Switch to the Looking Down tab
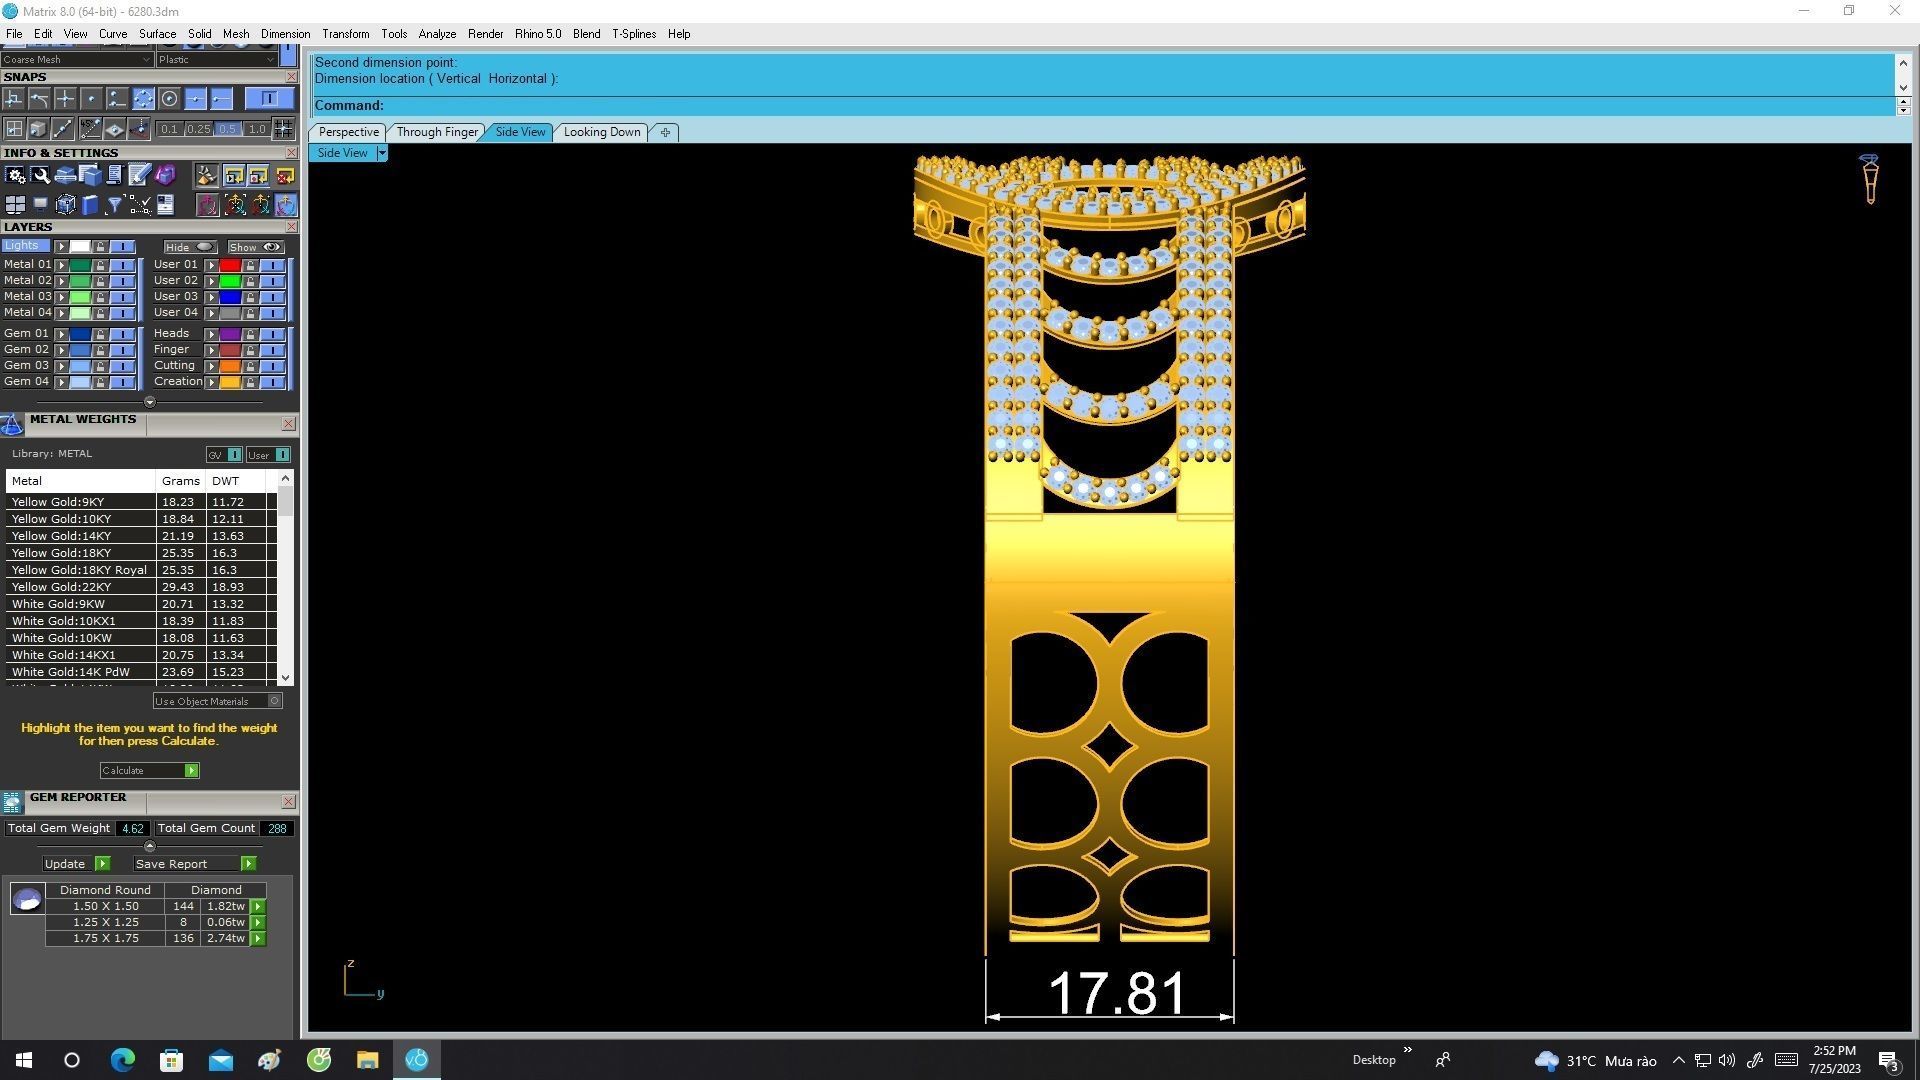Image resolution: width=1920 pixels, height=1080 pixels. pyautogui.click(x=601, y=132)
